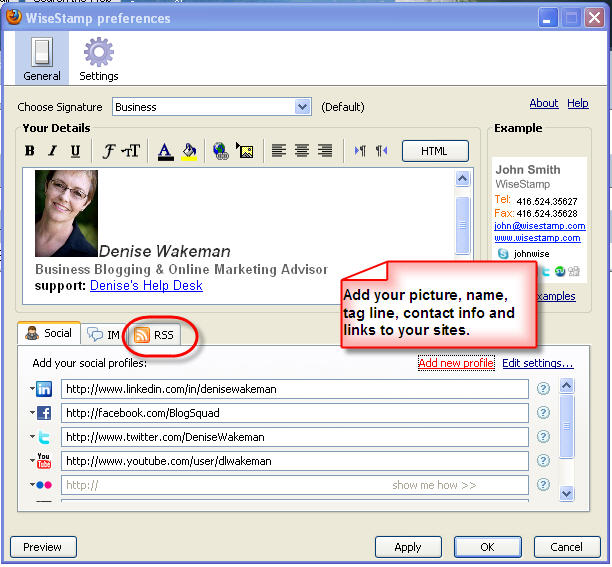Toggle bold formatting in the signature toolbar
Viewport: 612px width, 567px height.
29,151
